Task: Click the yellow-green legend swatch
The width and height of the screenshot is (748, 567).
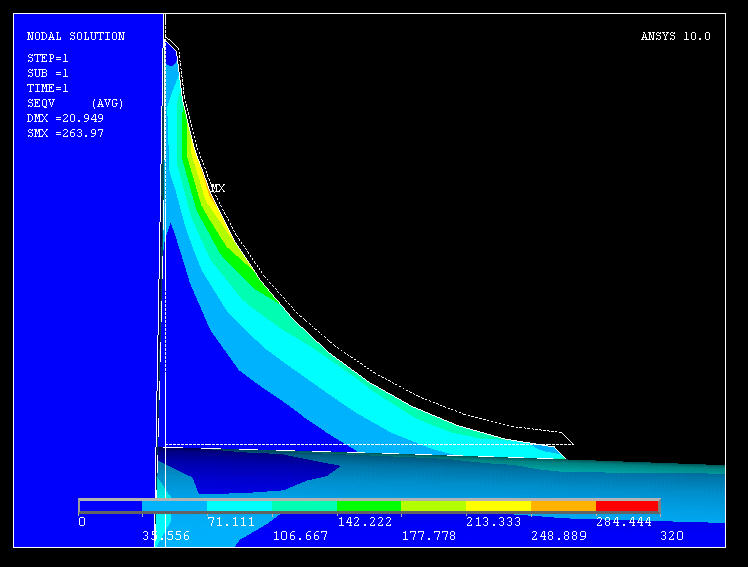Action: click(434, 506)
